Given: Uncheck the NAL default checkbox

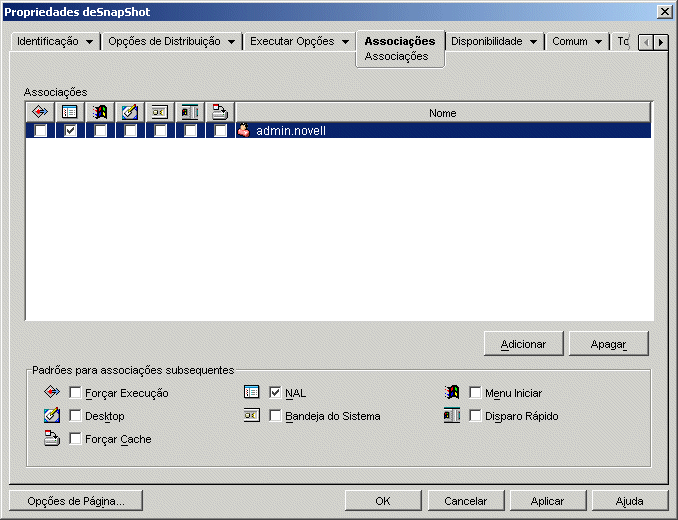Looking at the screenshot, I should coord(275,393).
